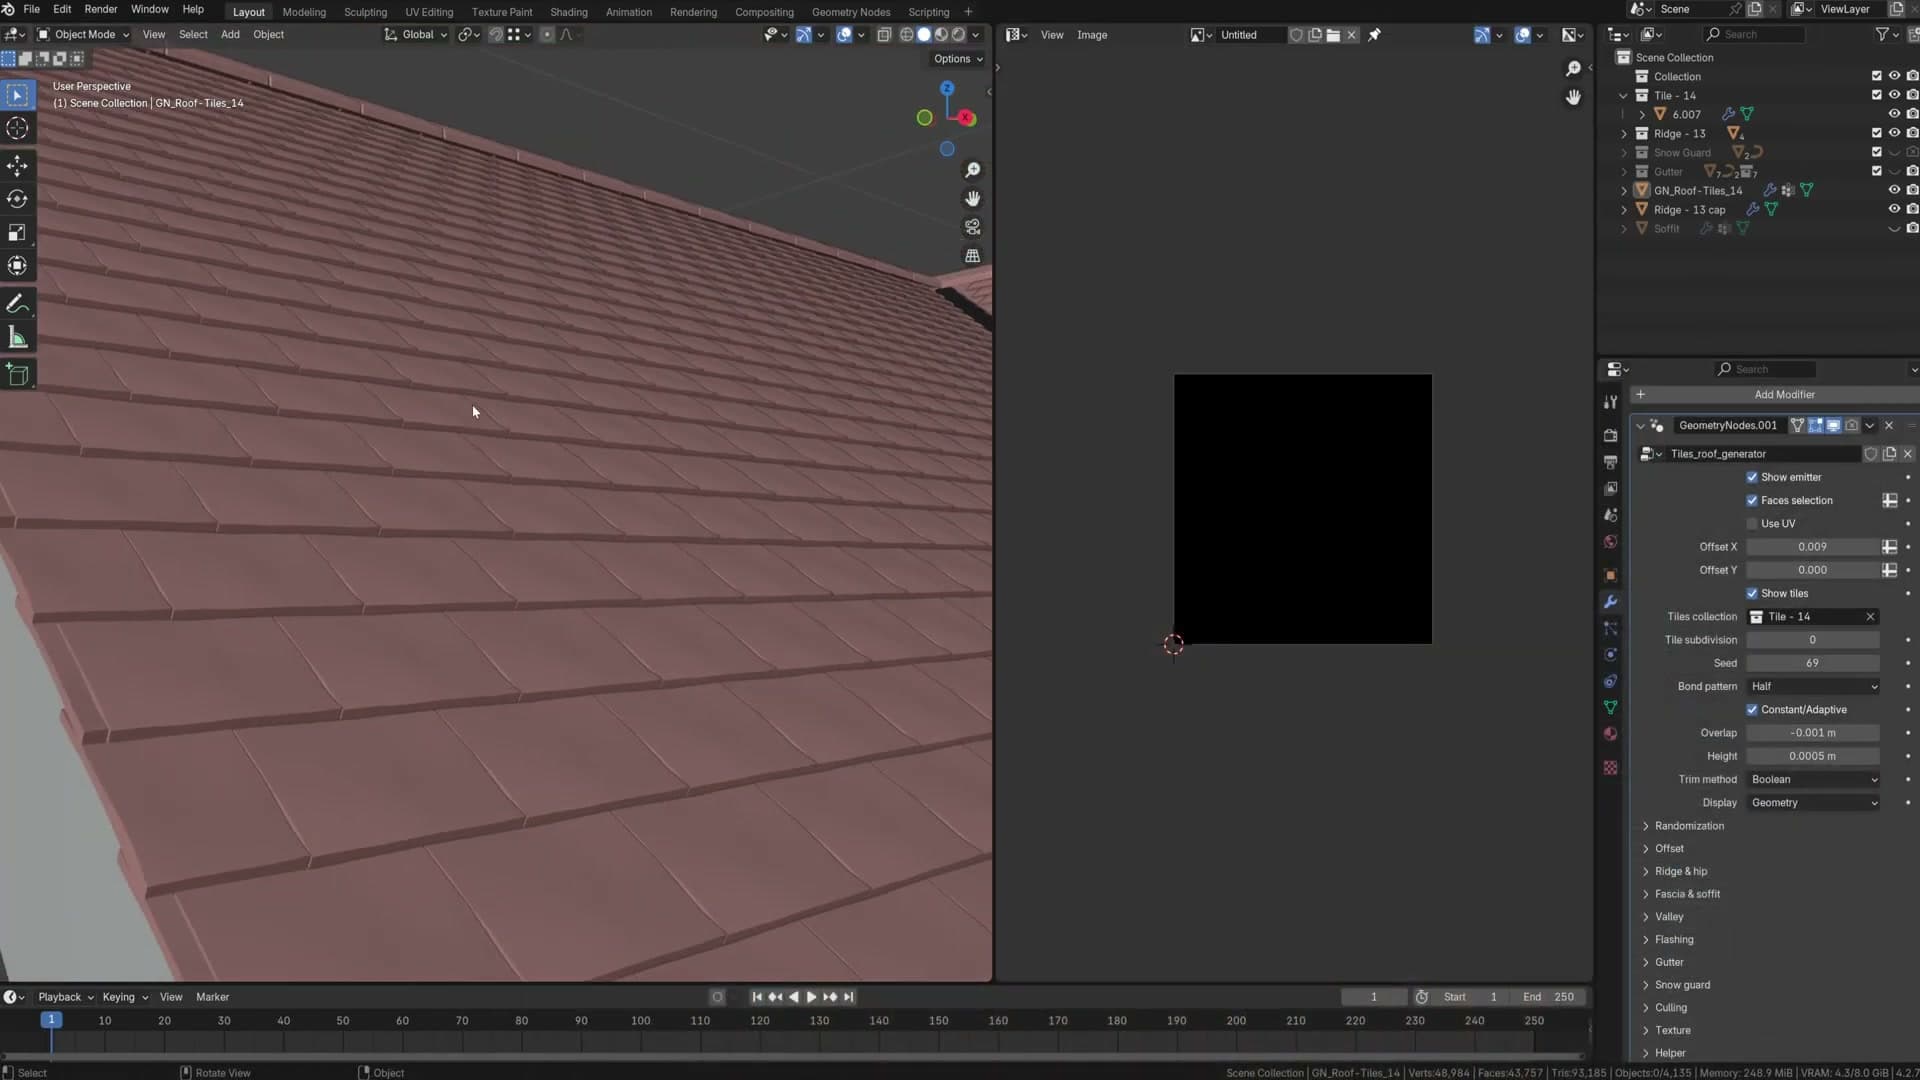This screenshot has height=1080, width=1920.
Task: Open the Texture properties checker tab
Action: pos(1610,768)
